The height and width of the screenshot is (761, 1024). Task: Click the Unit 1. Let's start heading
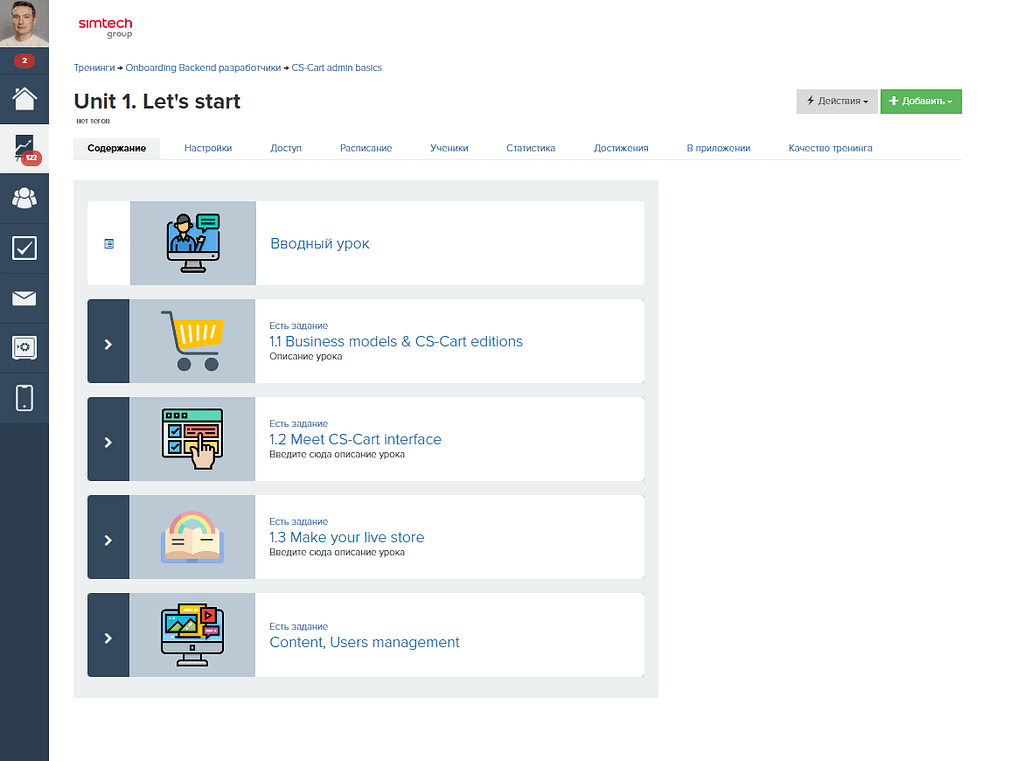click(x=157, y=101)
